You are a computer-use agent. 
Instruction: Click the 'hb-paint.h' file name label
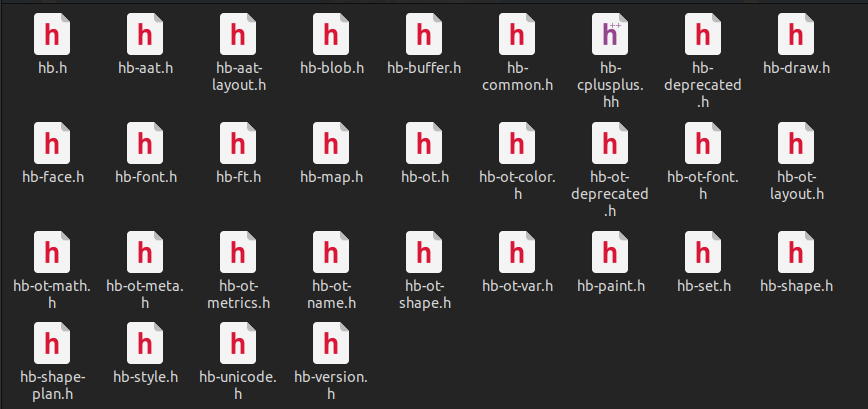[611, 287]
